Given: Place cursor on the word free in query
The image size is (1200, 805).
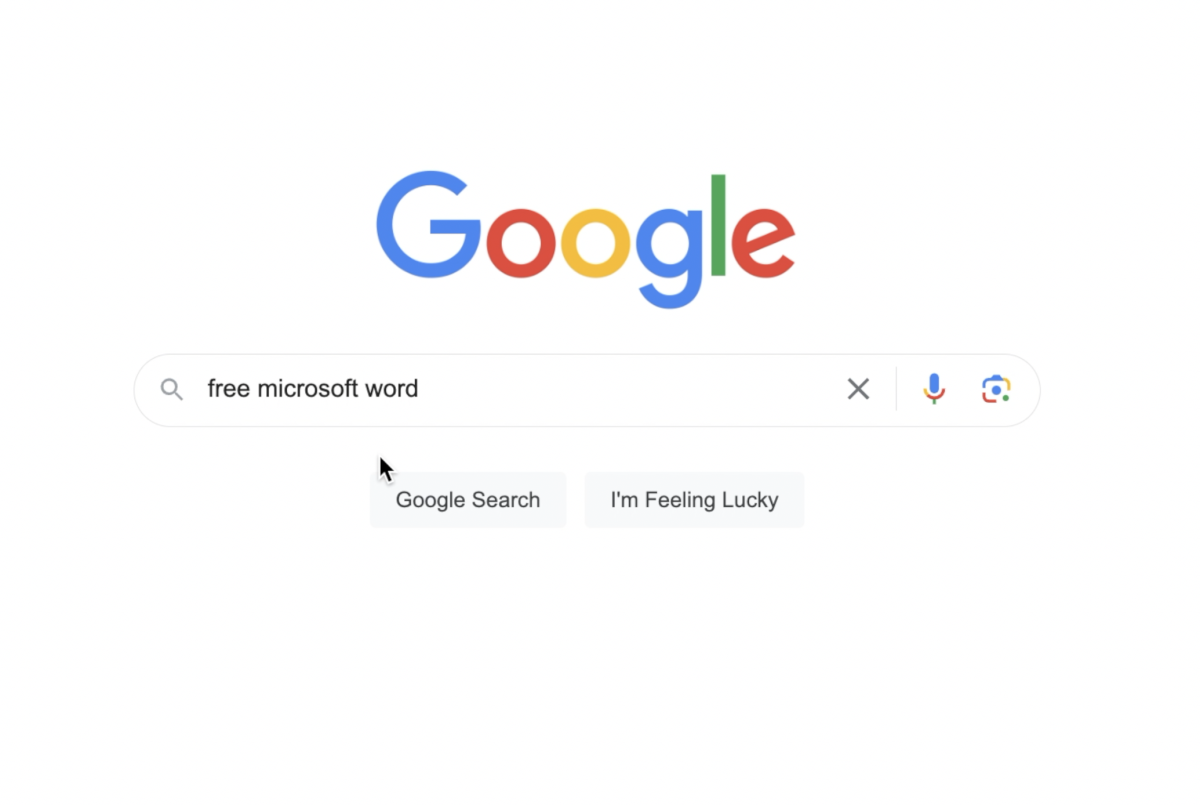Looking at the screenshot, I should pyautogui.click(x=229, y=388).
